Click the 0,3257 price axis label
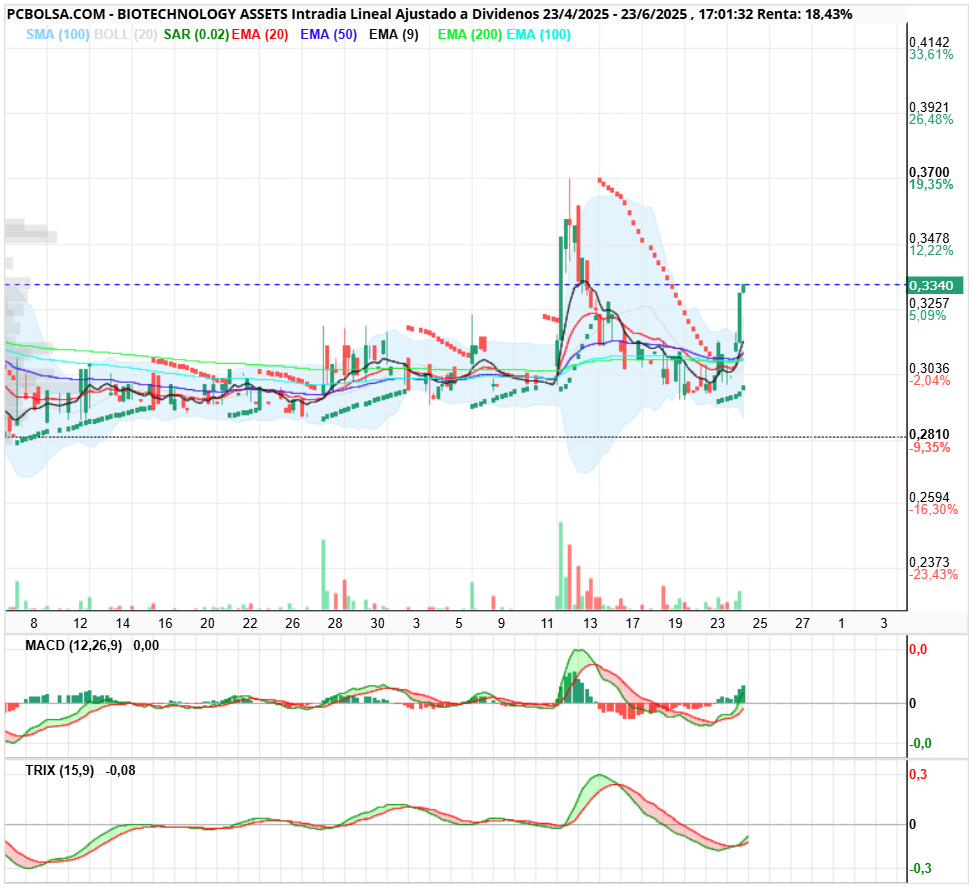This screenshot has width=973, height=888. 929,303
